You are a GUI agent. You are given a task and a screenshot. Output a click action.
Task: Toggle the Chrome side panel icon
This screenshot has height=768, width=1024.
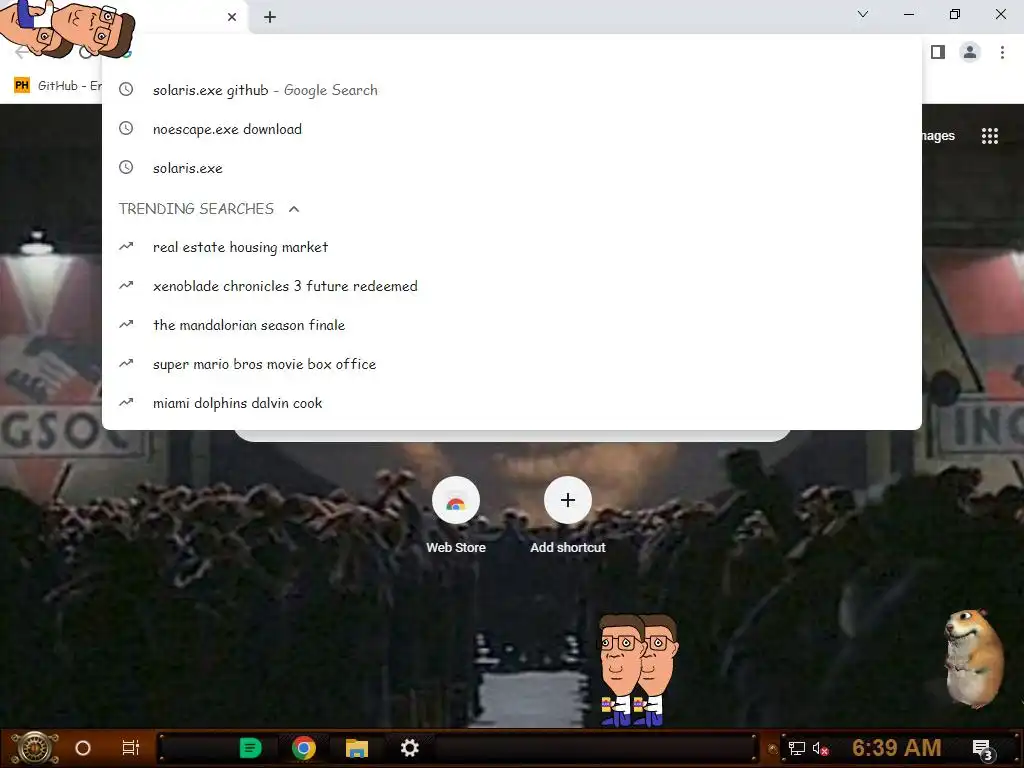(x=938, y=52)
